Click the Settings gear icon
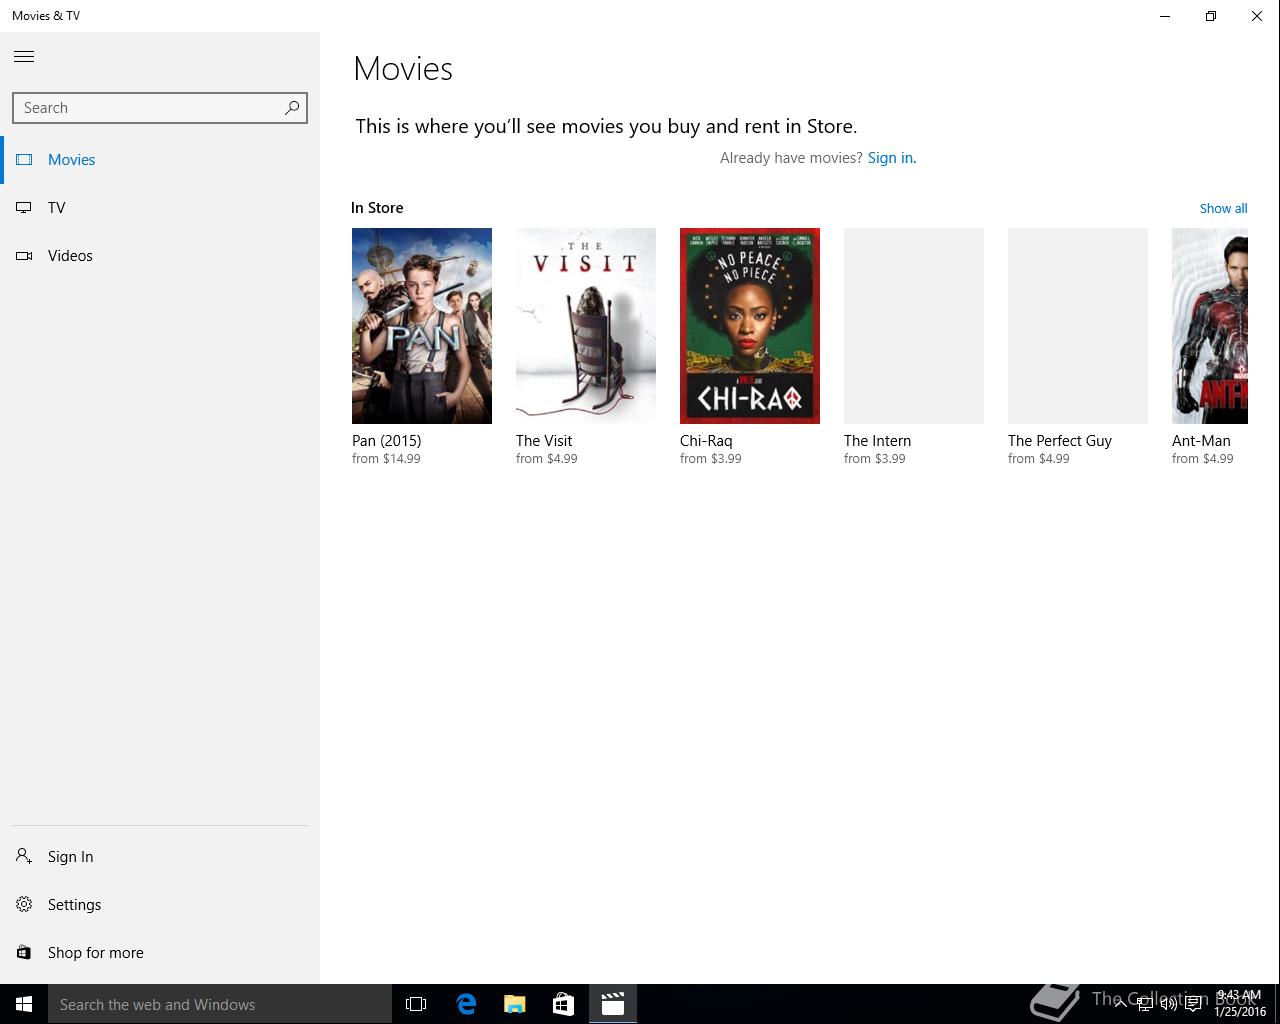The height and width of the screenshot is (1024, 1280). 24,905
